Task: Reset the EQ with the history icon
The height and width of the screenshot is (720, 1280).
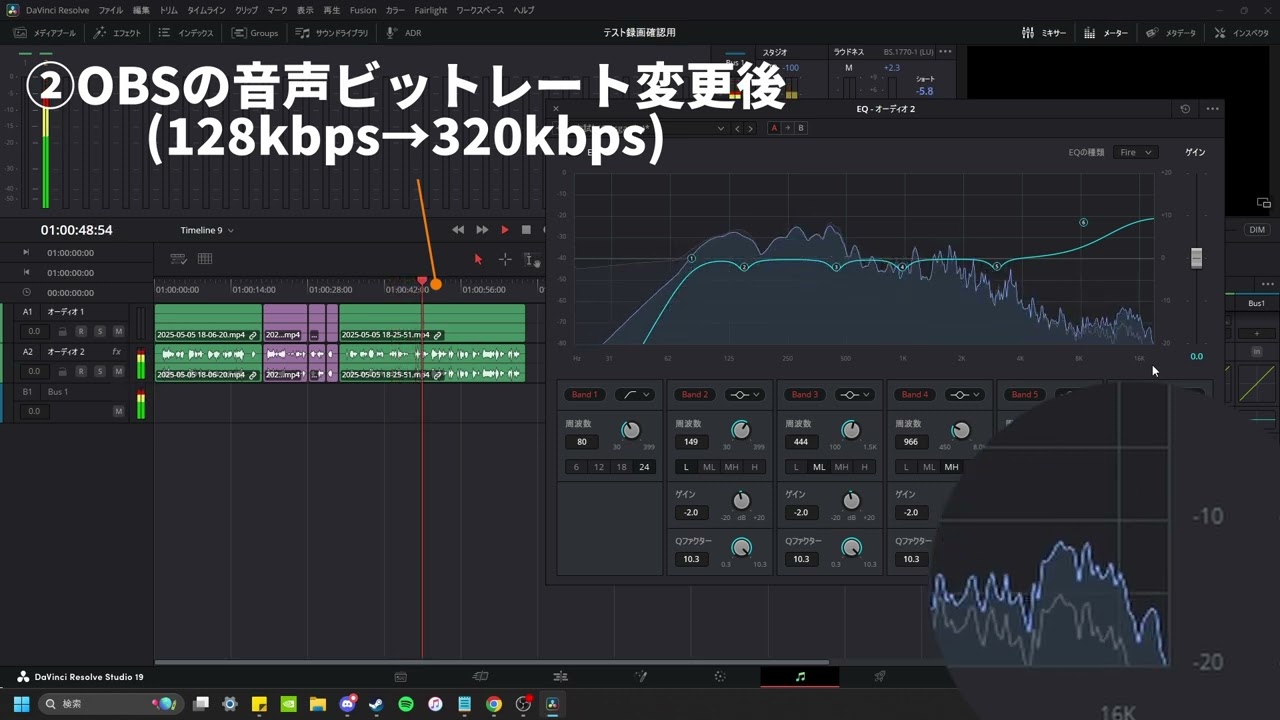Action: (x=1186, y=109)
